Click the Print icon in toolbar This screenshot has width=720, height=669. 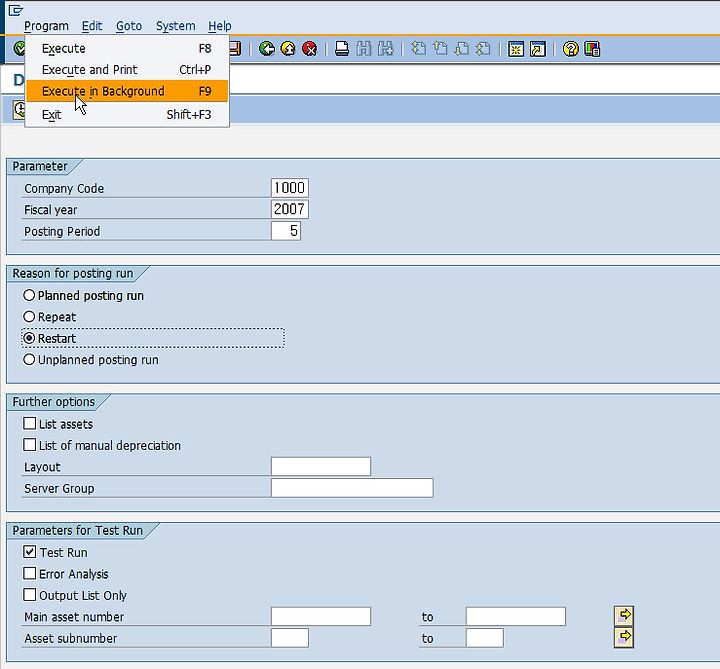(342, 49)
